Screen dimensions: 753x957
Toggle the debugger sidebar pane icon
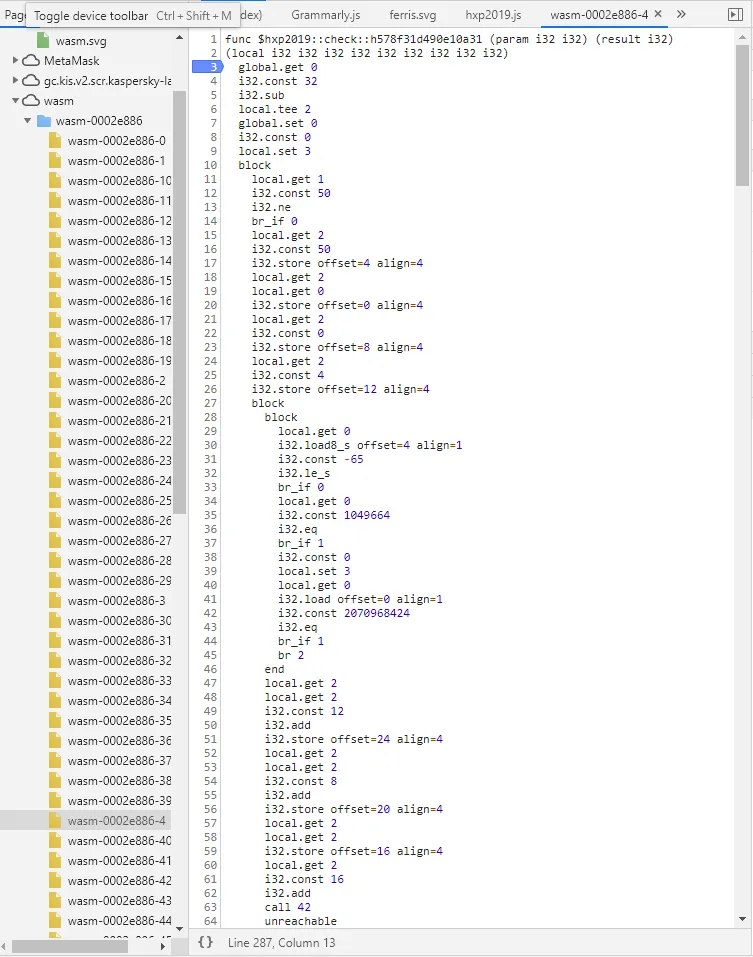[736, 14]
